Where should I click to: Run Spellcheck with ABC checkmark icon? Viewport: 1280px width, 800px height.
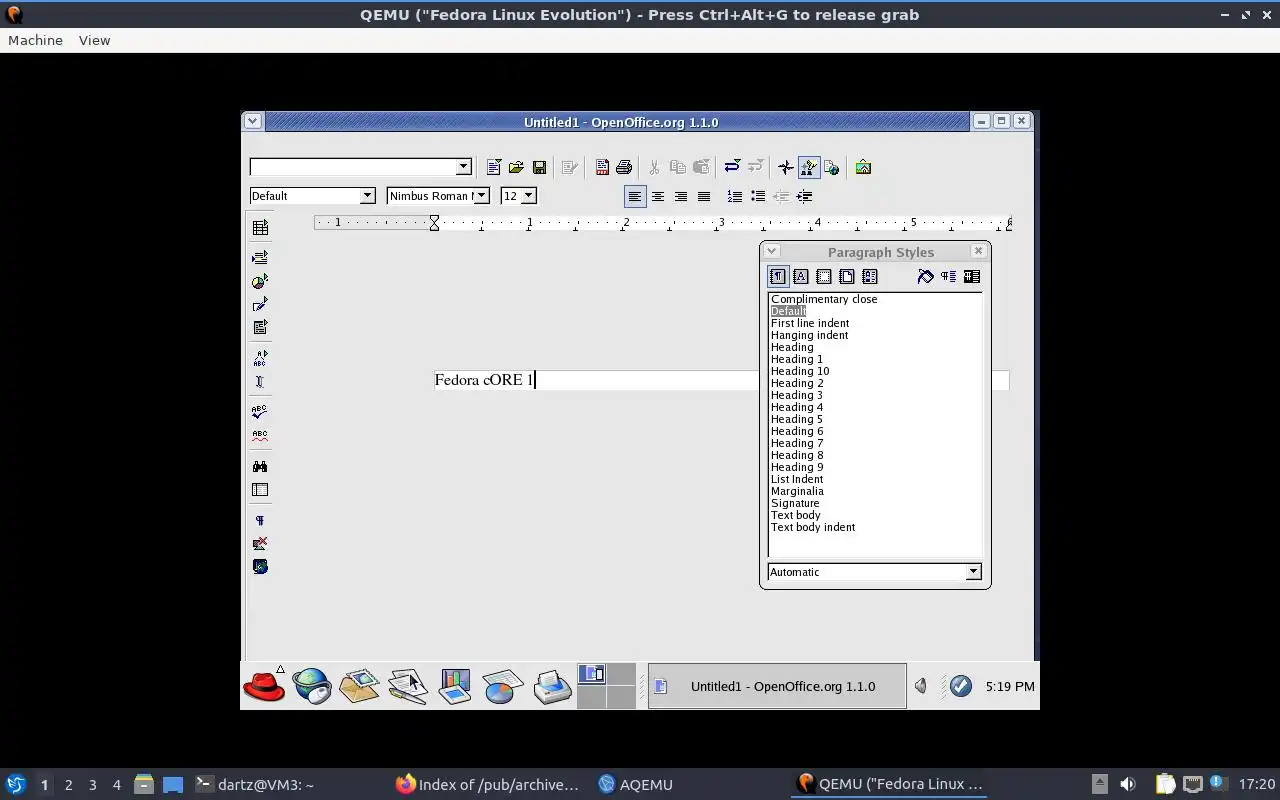[x=260, y=411]
